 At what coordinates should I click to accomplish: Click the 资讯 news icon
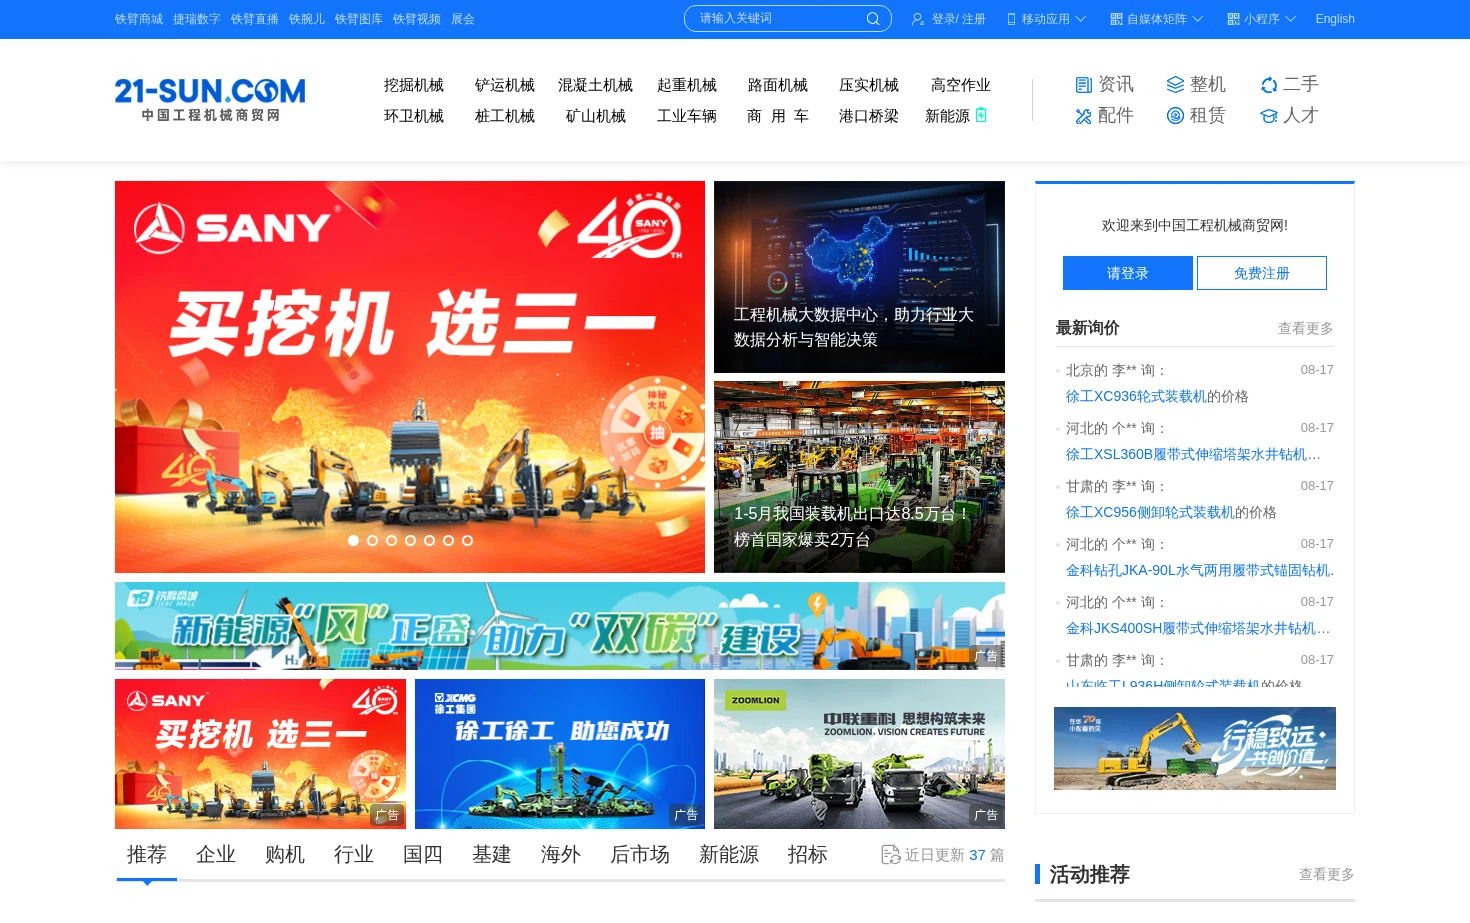pyautogui.click(x=1084, y=85)
